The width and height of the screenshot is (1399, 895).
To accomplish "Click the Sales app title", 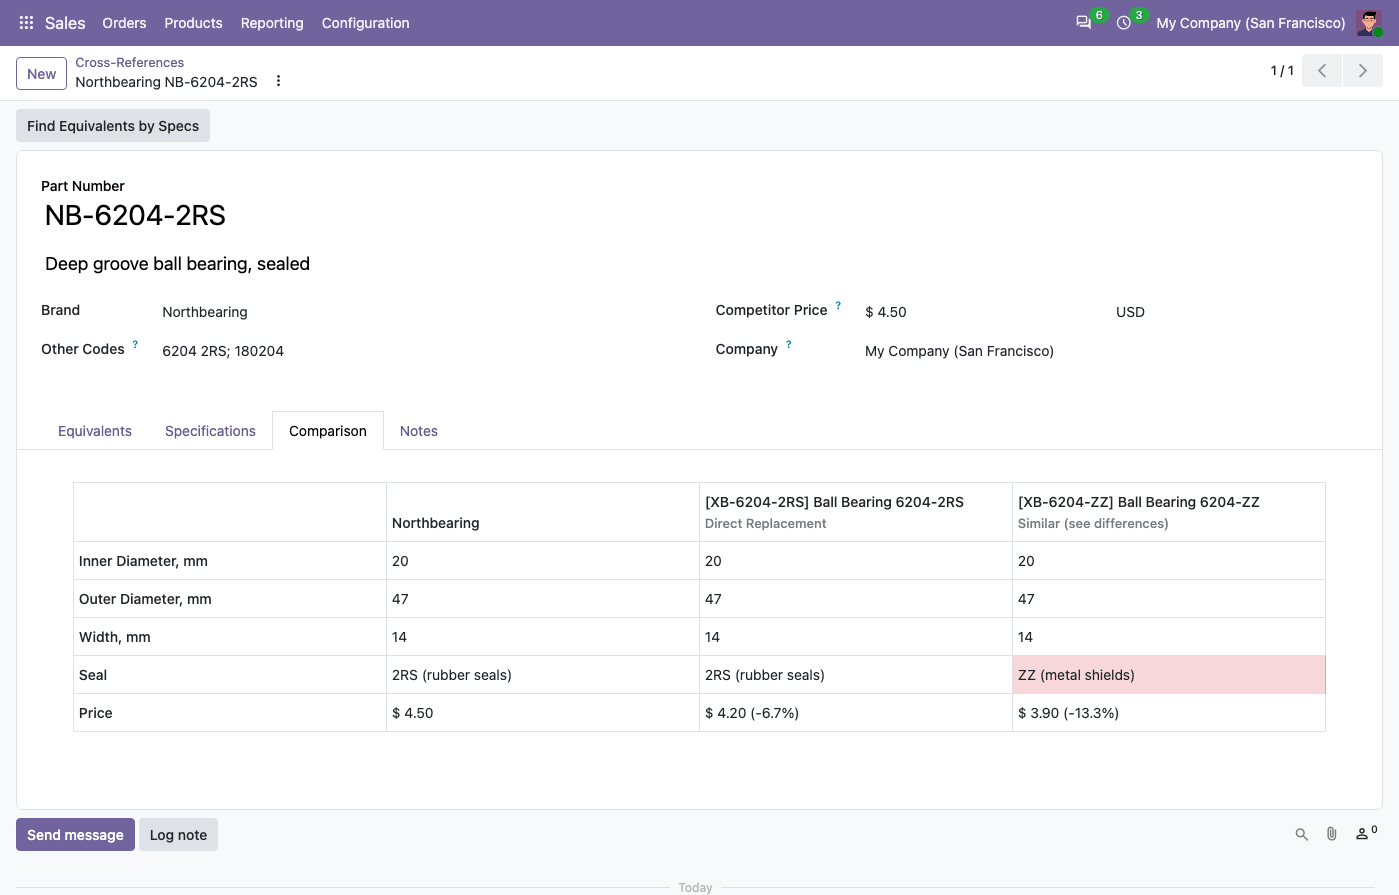I will click(x=65, y=23).
